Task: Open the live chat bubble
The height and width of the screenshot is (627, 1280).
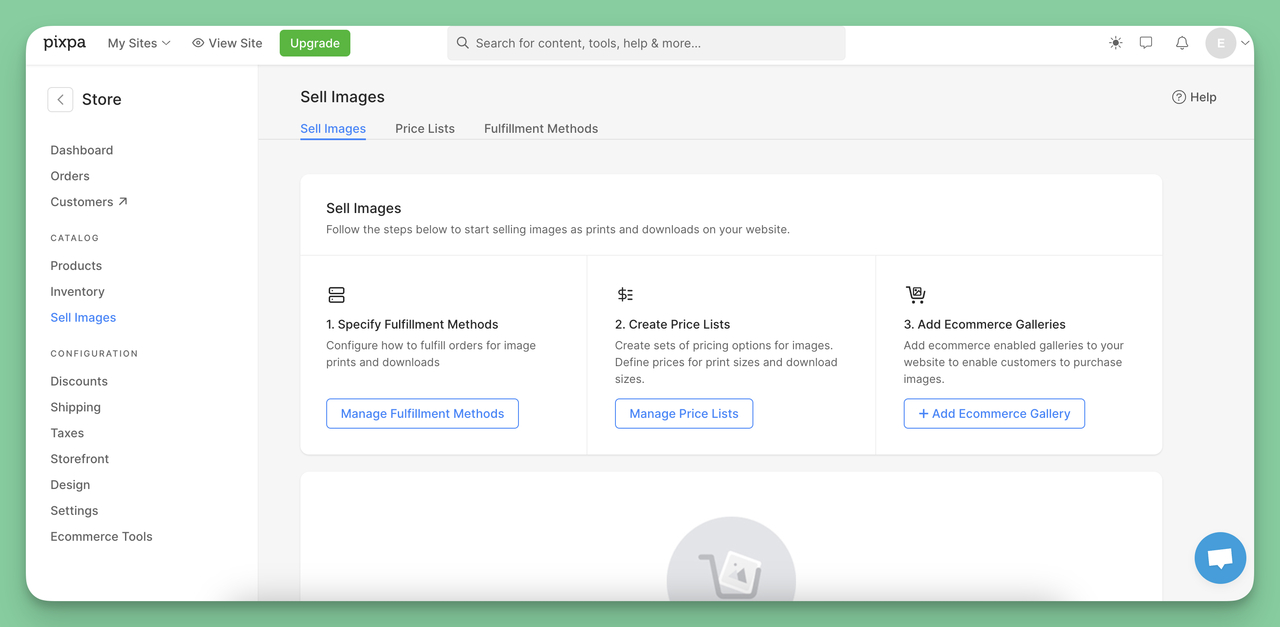Action: (x=1220, y=557)
